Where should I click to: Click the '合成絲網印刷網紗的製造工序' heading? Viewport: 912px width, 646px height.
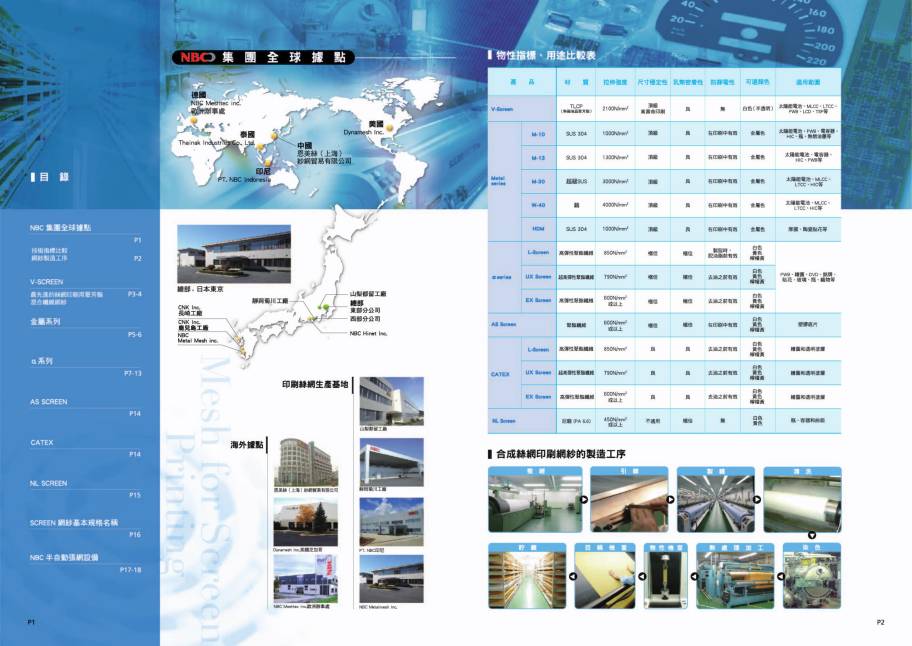[x=561, y=454]
